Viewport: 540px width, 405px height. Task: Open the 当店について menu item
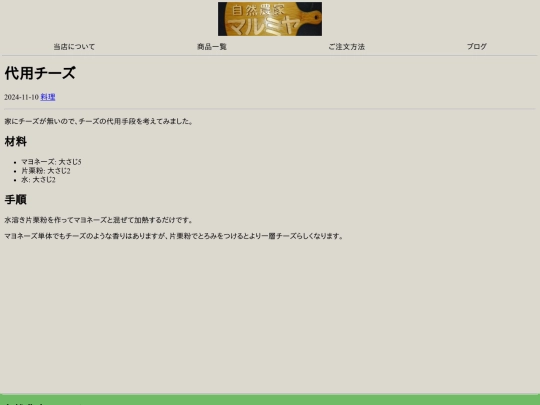(x=74, y=47)
